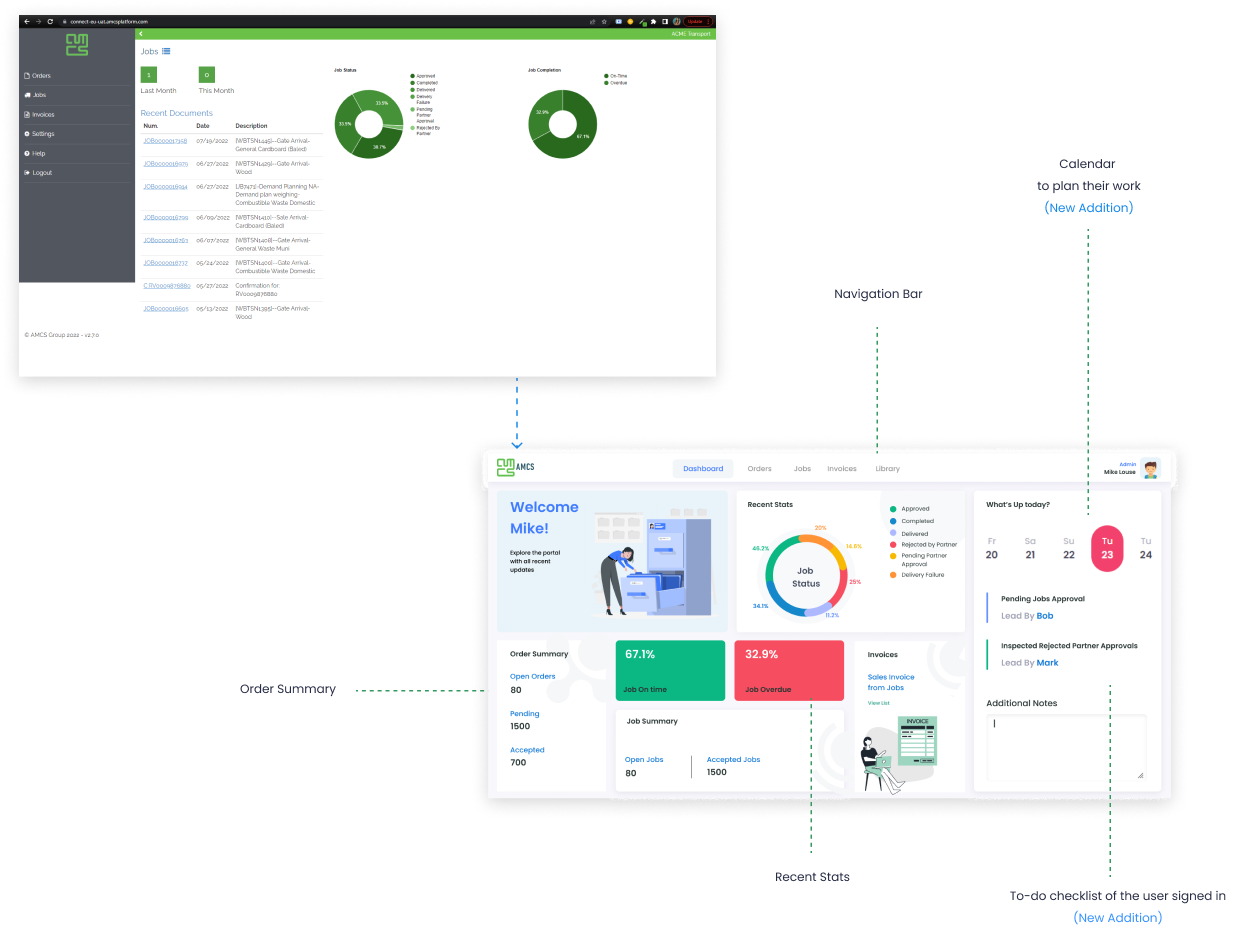The height and width of the screenshot is (929, 1233).
Task: Click Logout in the sidebar
Action: (38, 173)
